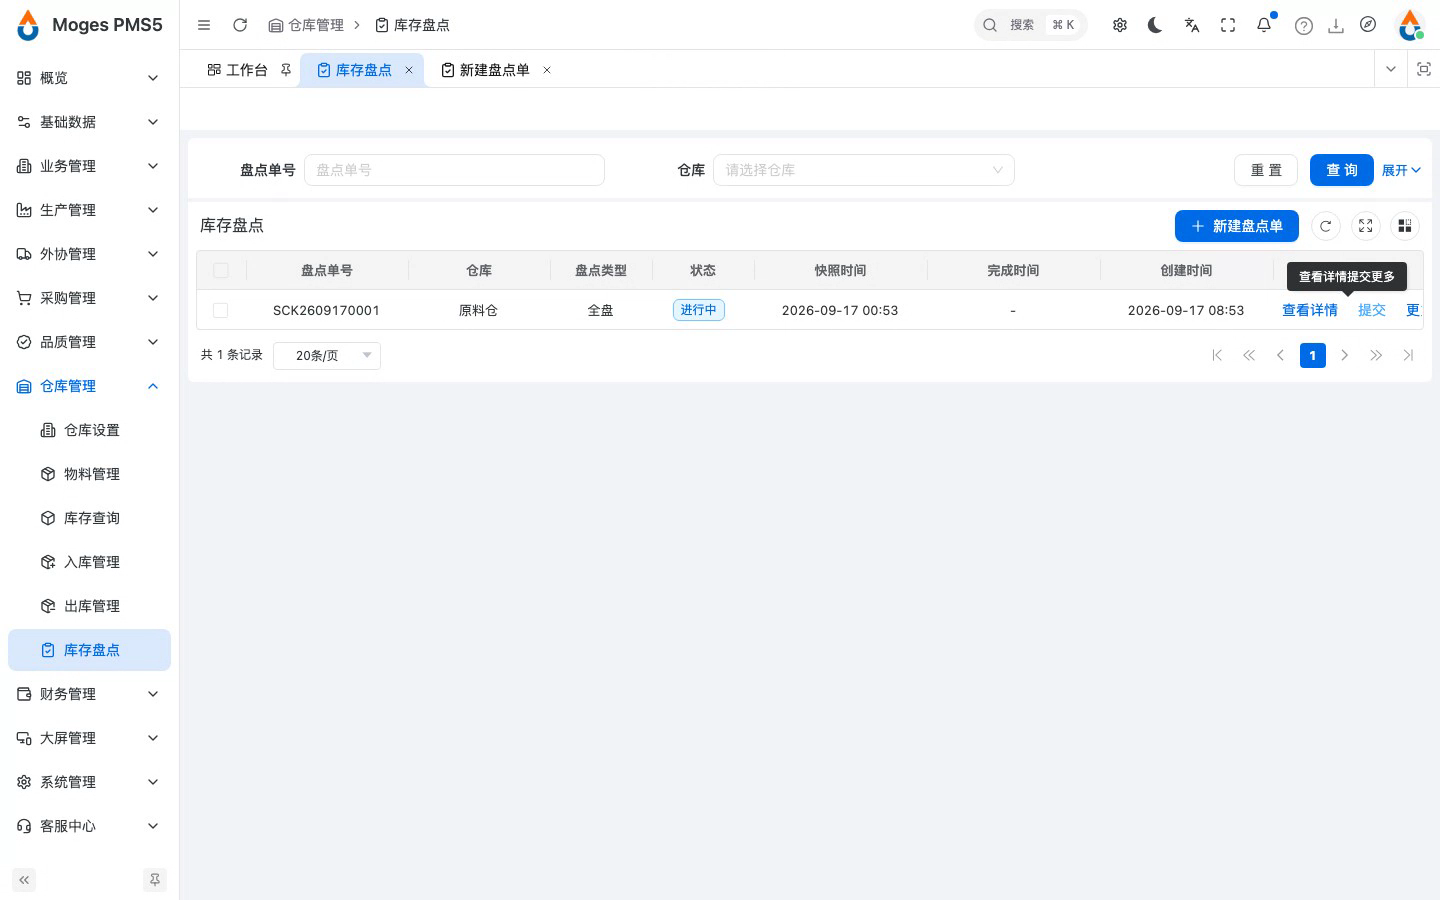Pin the 工作台 tab
This screenshot has width=1440, height=900.
[x=286, y=70]
